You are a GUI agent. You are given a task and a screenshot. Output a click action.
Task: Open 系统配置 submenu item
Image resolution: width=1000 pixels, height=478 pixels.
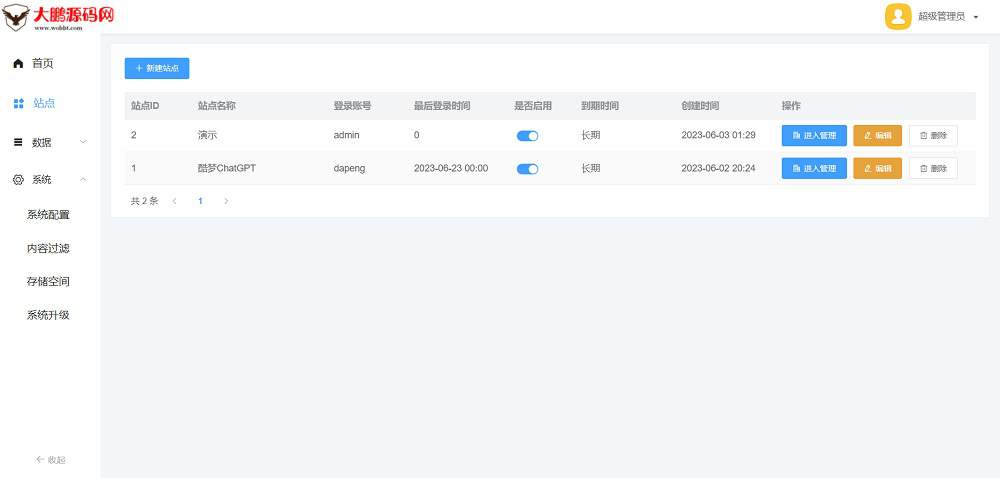click(x=48, y=215)
